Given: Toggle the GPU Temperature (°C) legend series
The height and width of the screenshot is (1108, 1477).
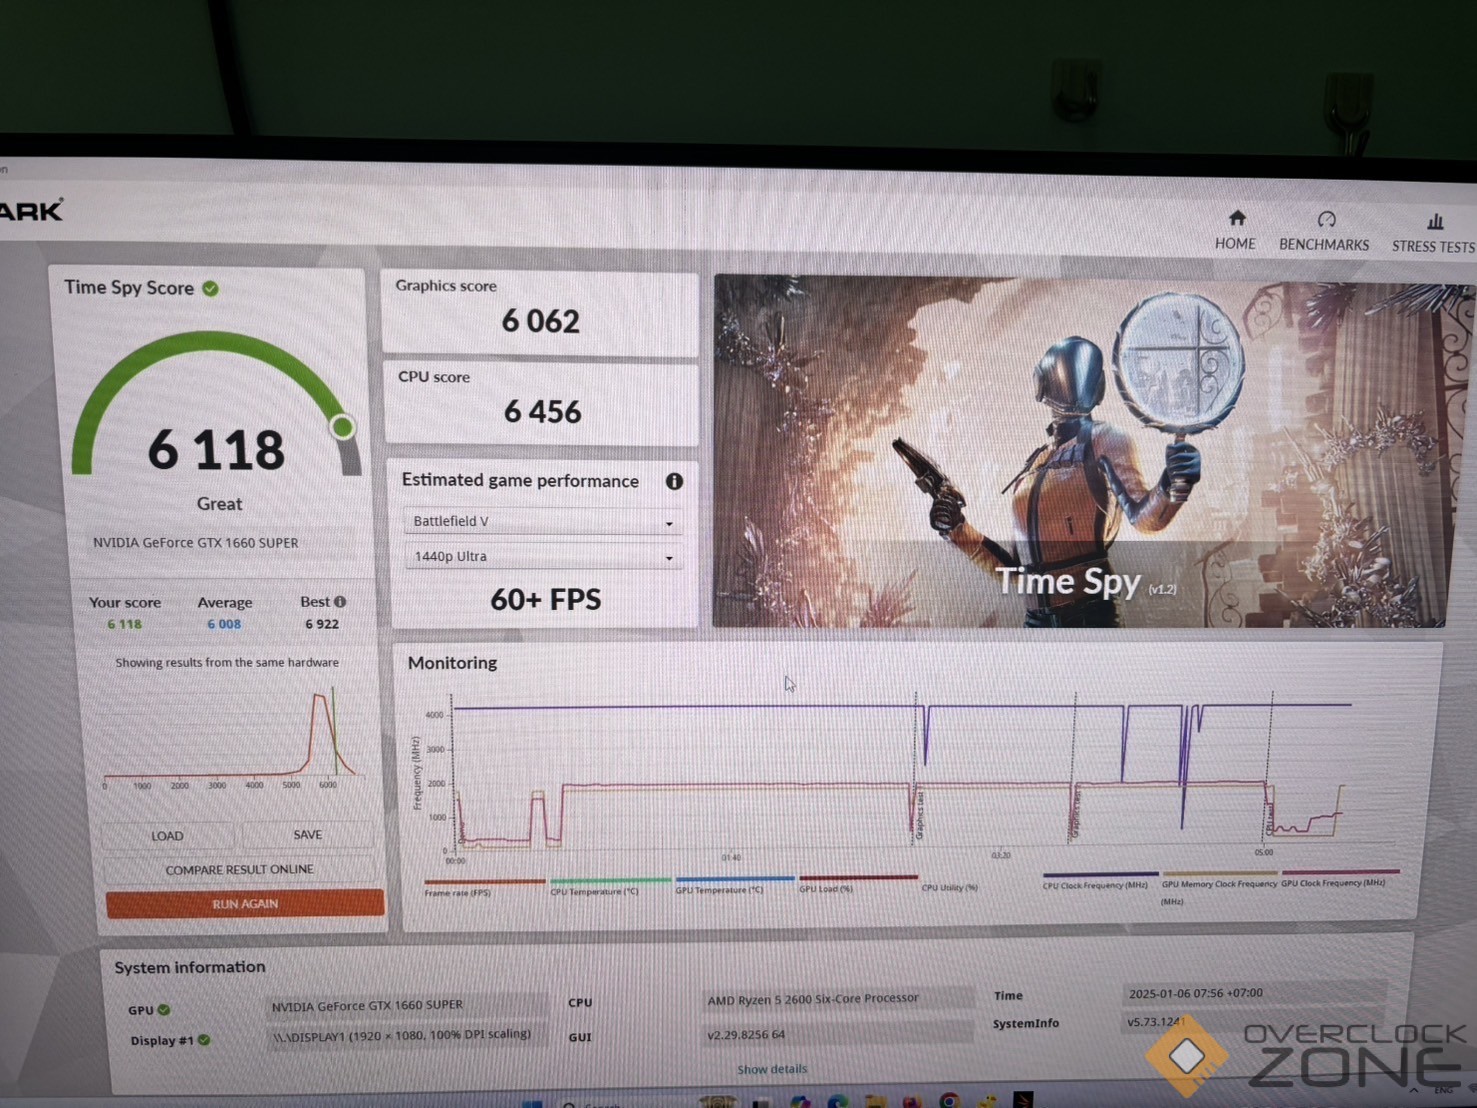Looking at the screenshot, I should (734, 885).
